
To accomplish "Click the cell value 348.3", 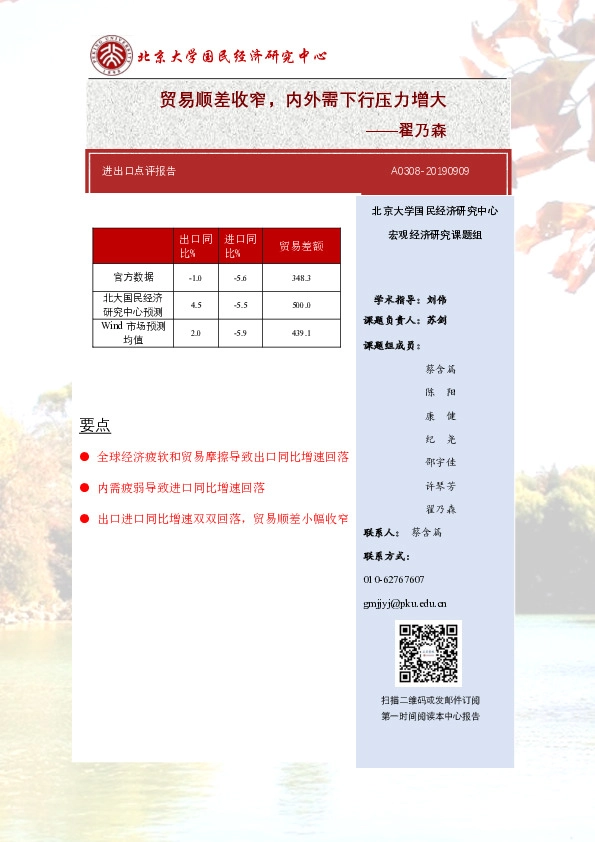I will 301,278.
